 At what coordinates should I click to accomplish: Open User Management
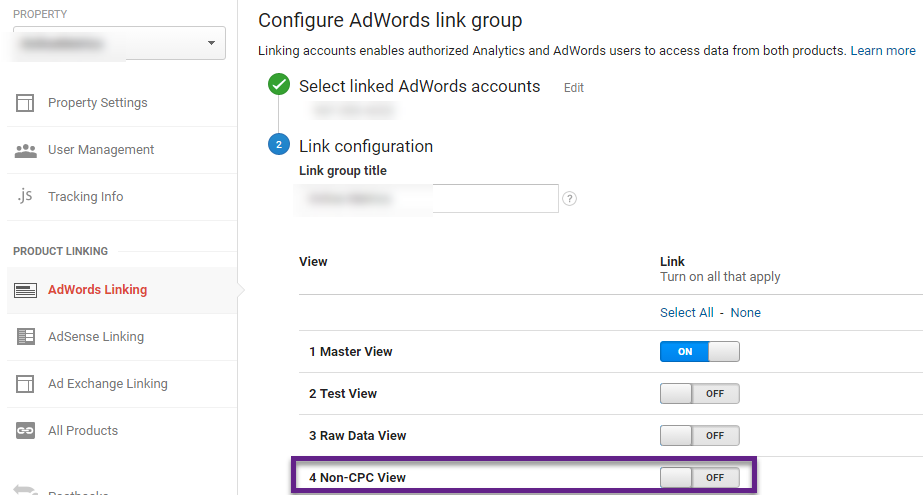coord(101,150)
